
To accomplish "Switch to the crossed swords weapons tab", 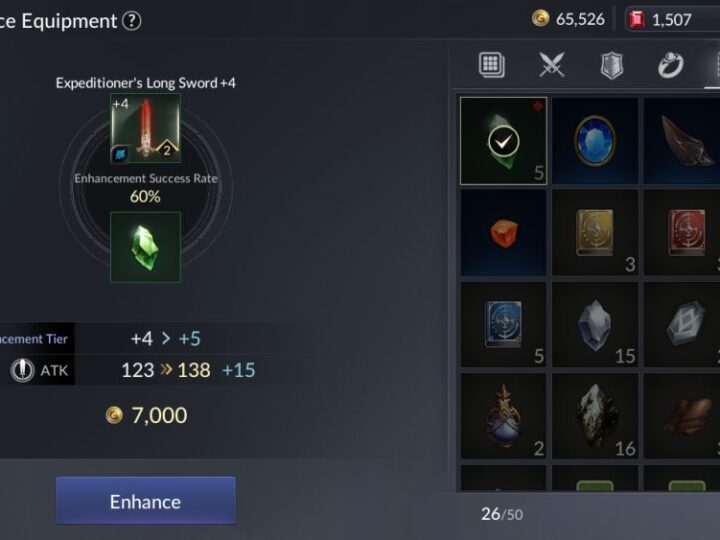I will (551, 65).
